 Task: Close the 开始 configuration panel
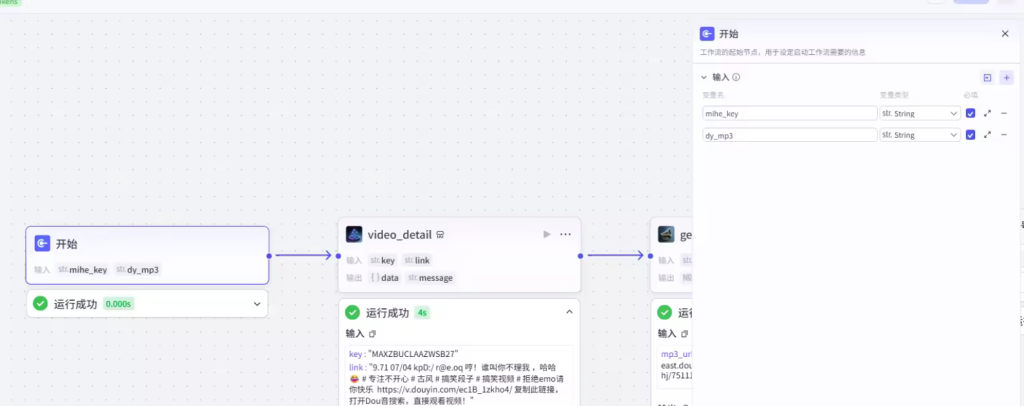point(1005,33)
